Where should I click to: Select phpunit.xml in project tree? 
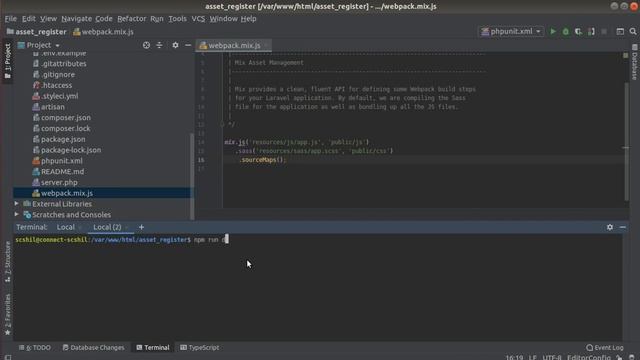(62, 161)
